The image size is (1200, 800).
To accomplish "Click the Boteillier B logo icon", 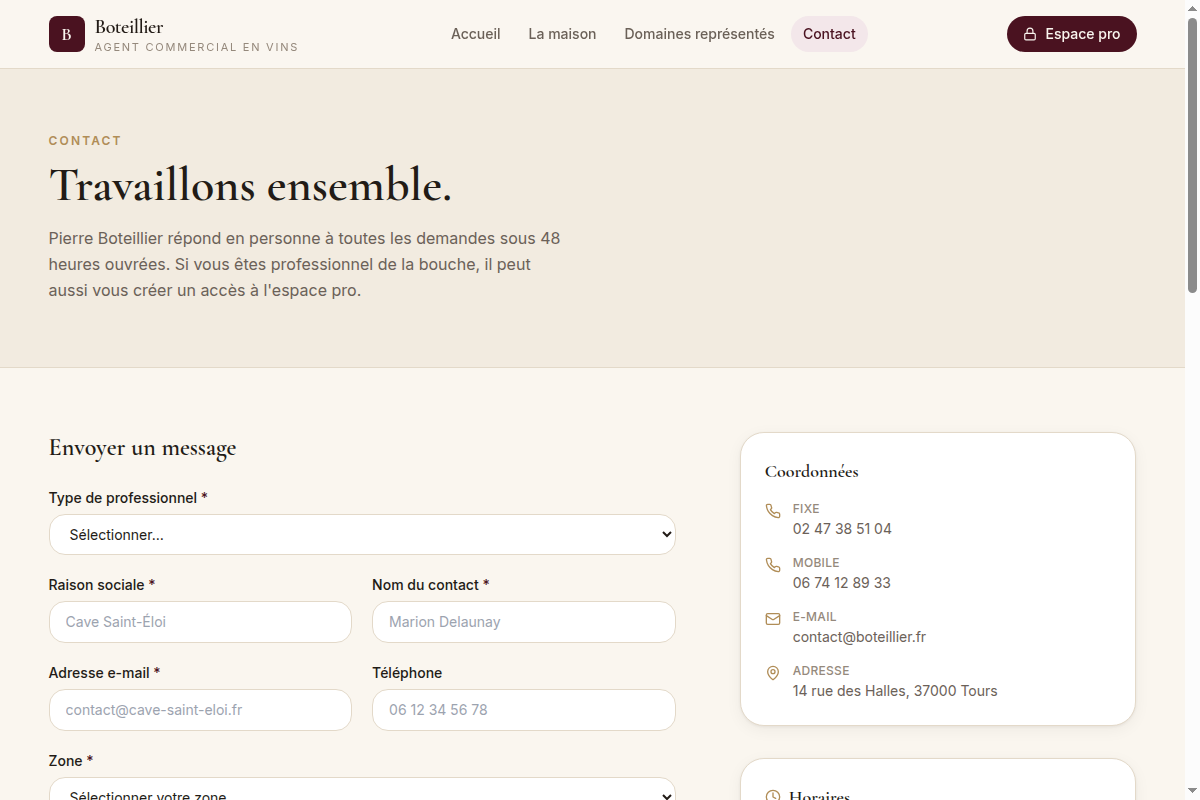I will pos(67,34).
